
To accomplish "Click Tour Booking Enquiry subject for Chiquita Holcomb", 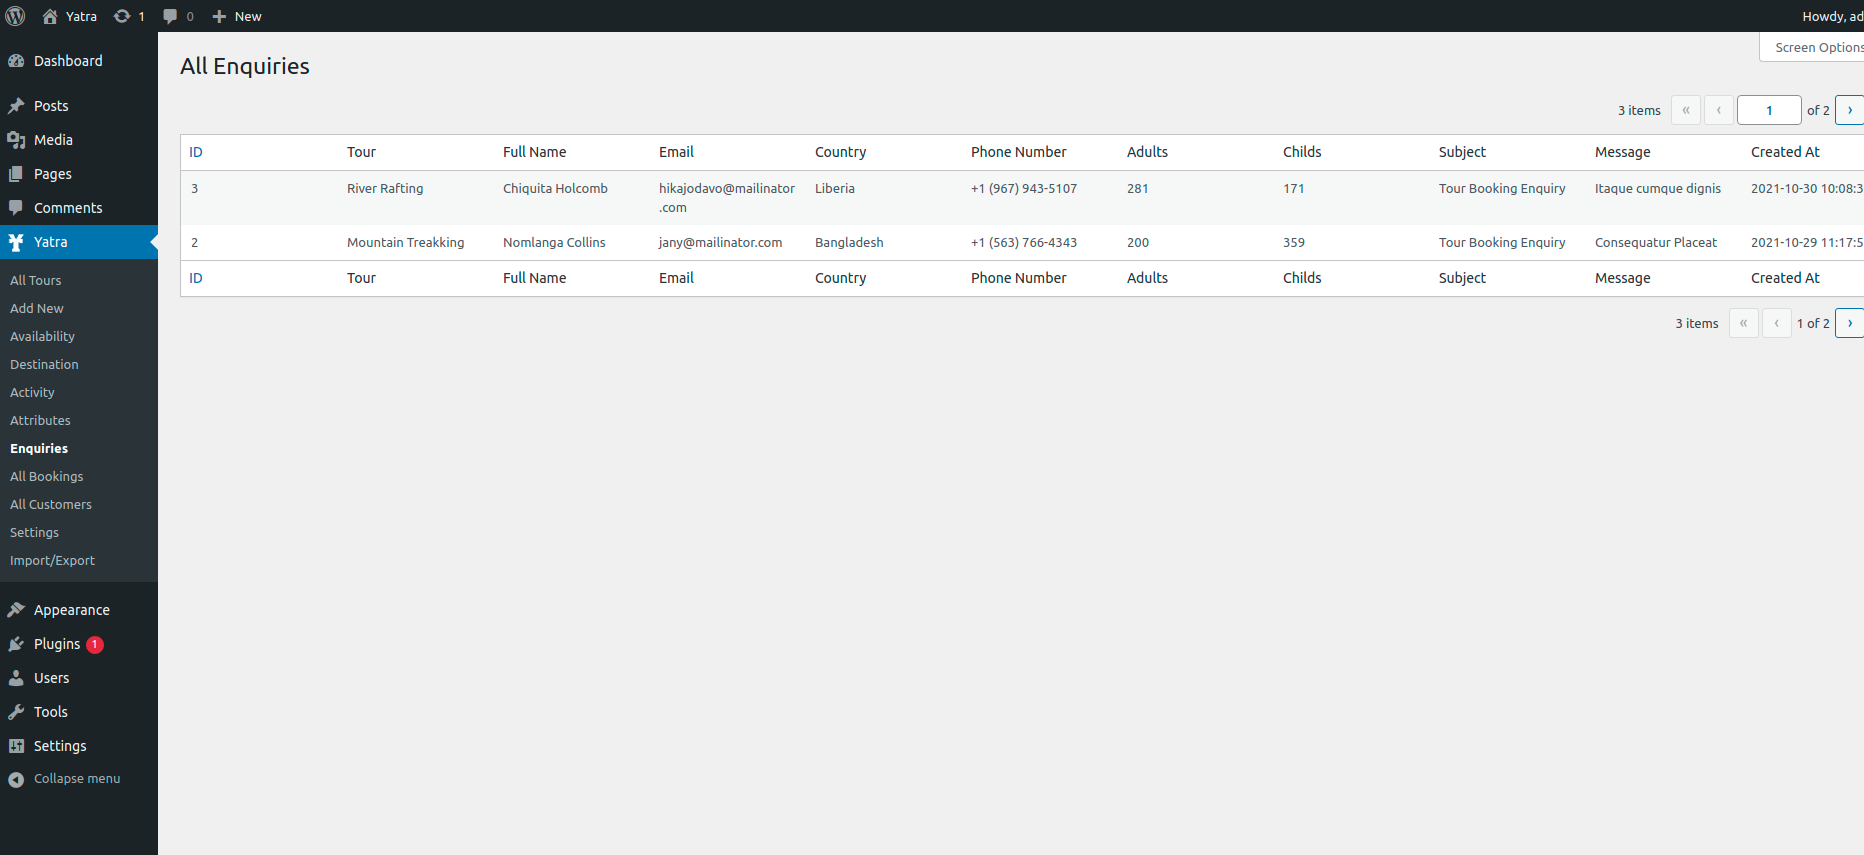I will click(x=1502, y=188).
